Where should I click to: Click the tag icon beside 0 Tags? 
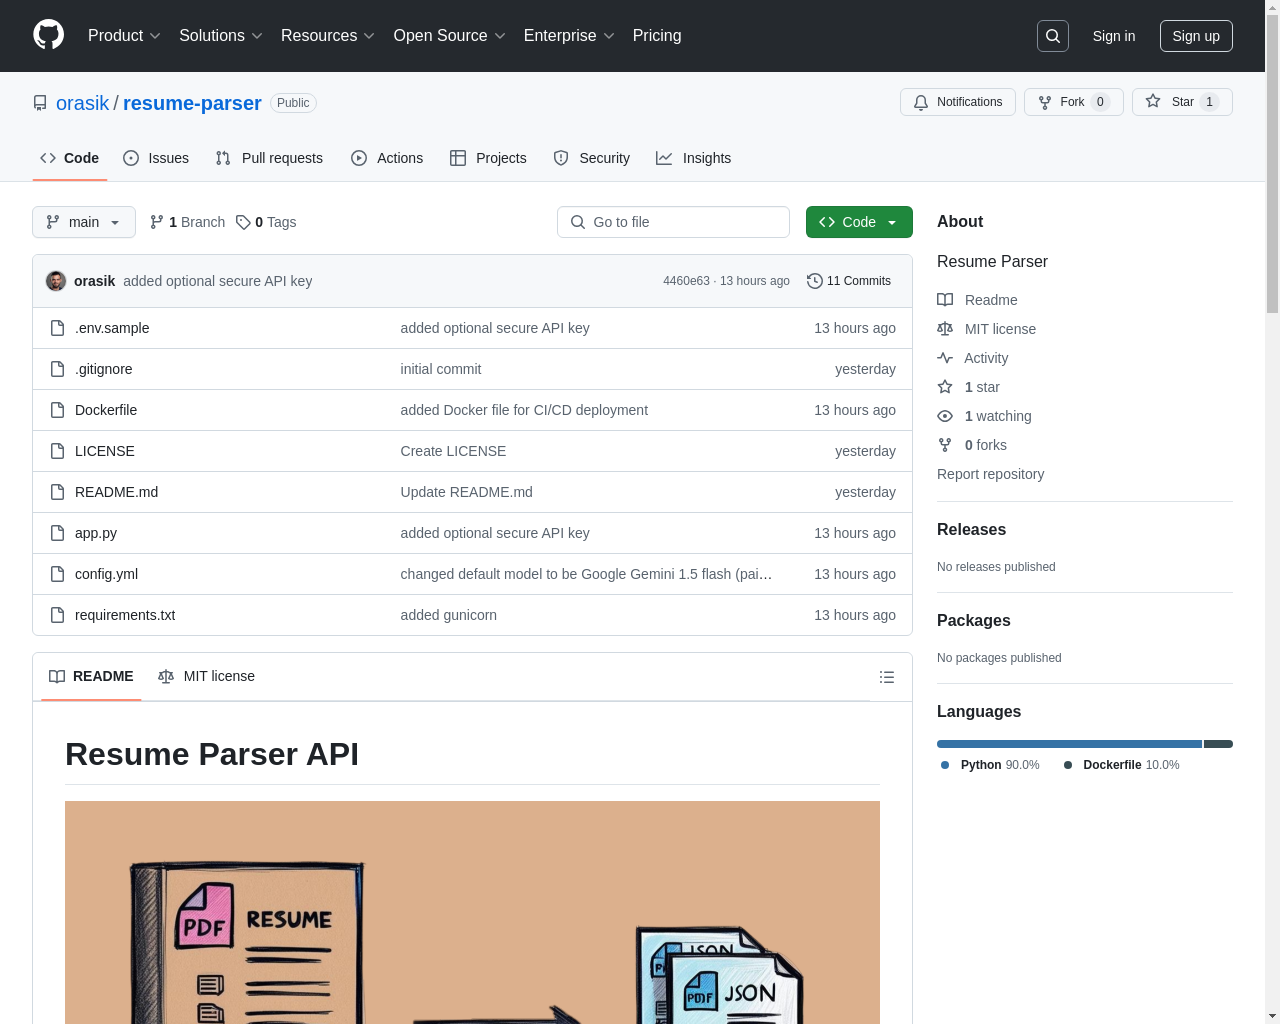(243, 222)
